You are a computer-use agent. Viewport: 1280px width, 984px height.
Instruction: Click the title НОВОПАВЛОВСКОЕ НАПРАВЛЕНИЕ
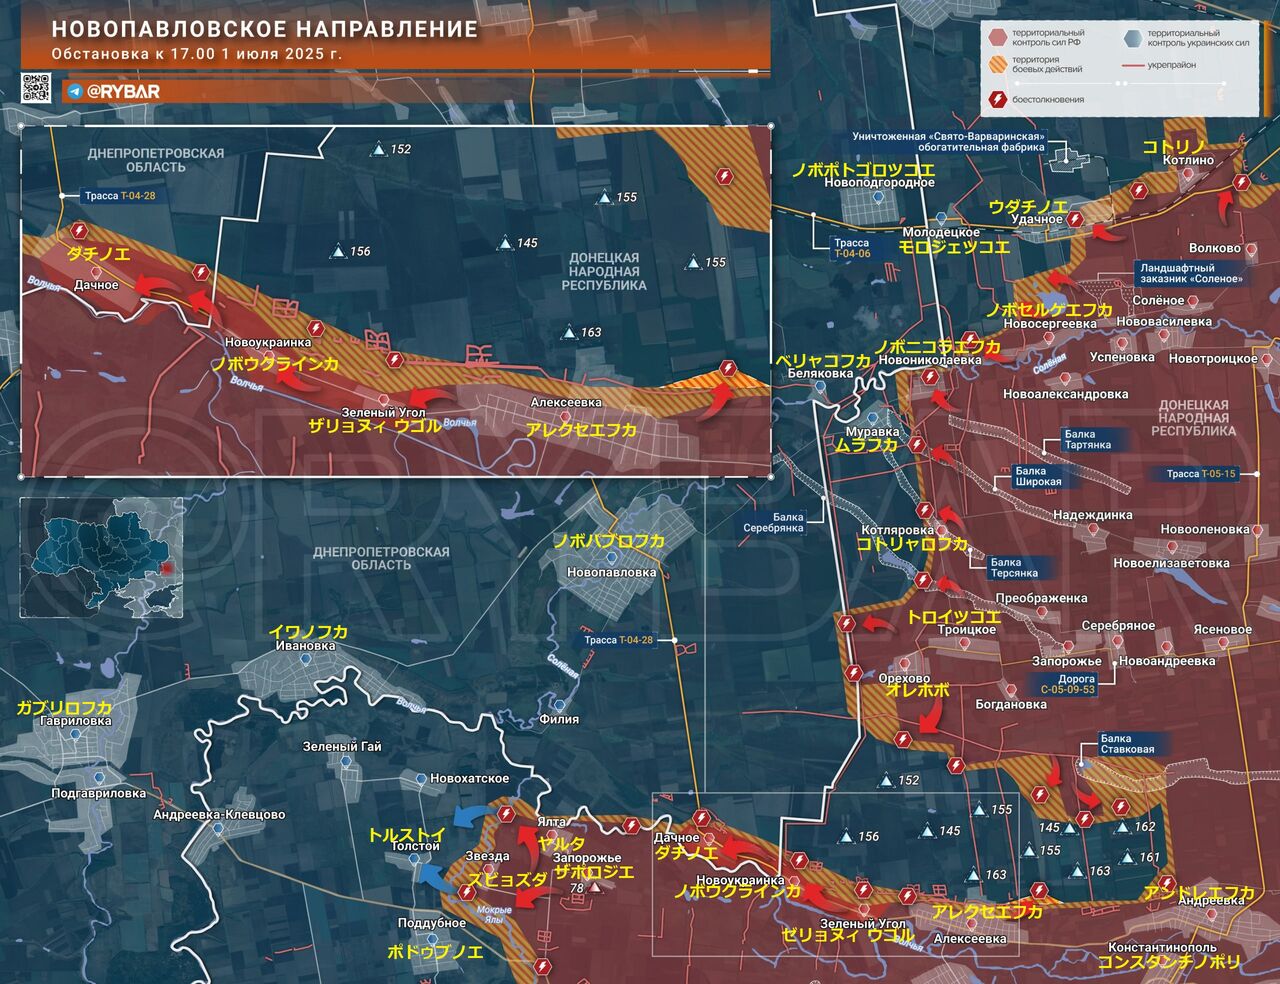click(x=265, y=30)
